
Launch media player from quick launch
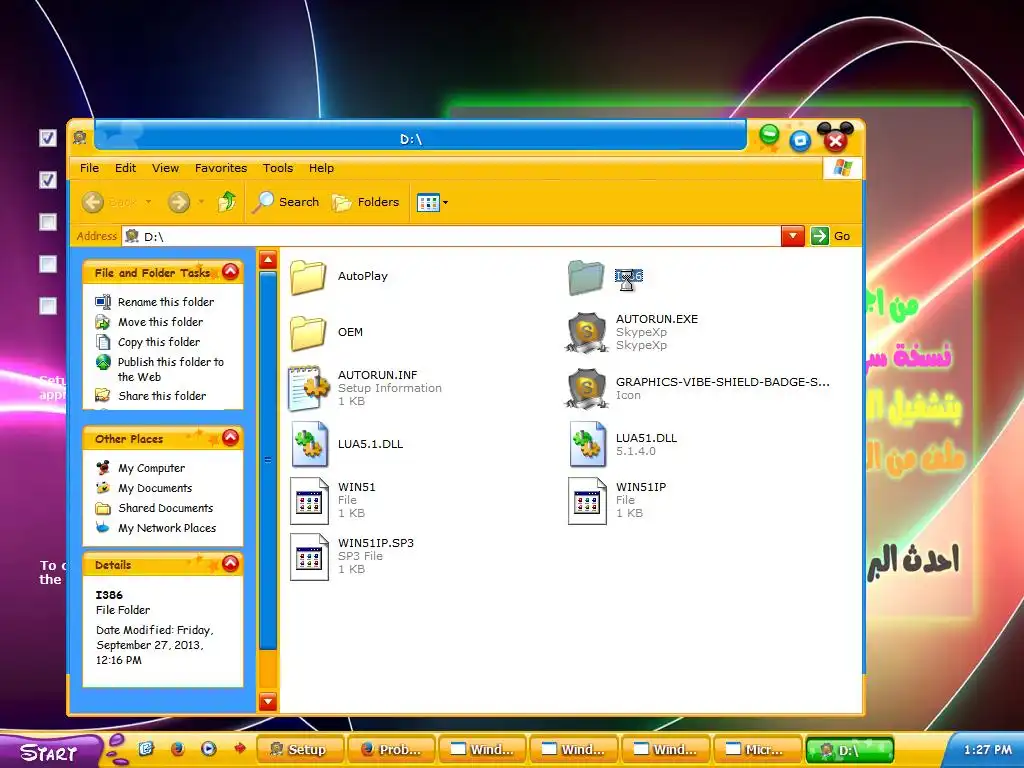click(208, 748)
